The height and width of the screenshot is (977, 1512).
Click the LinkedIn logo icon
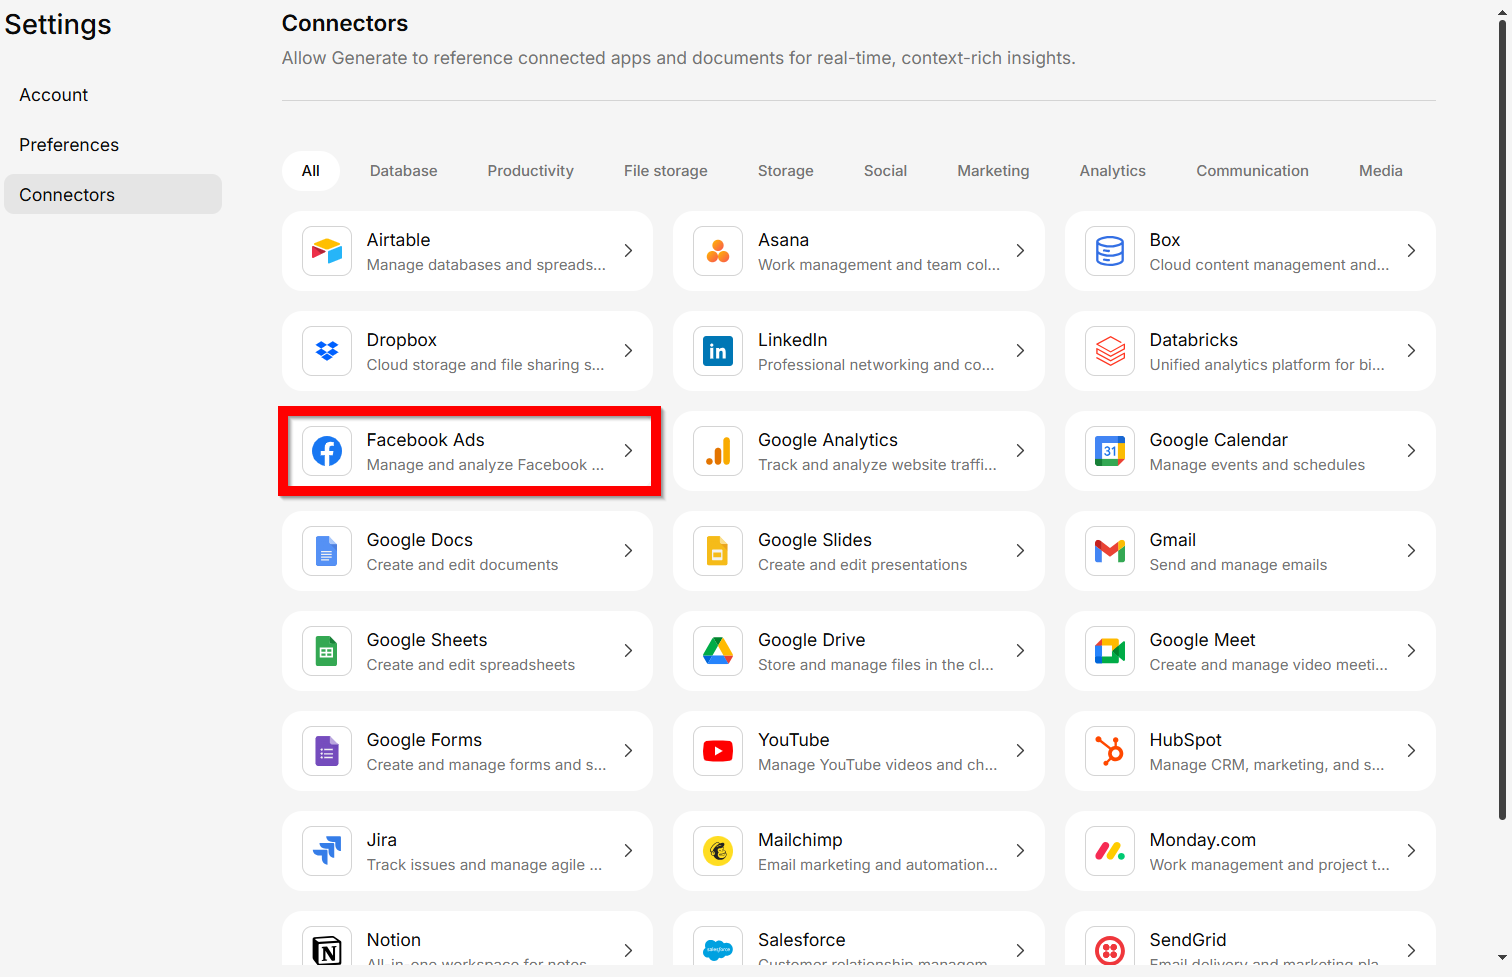click(x=718, y=351)
